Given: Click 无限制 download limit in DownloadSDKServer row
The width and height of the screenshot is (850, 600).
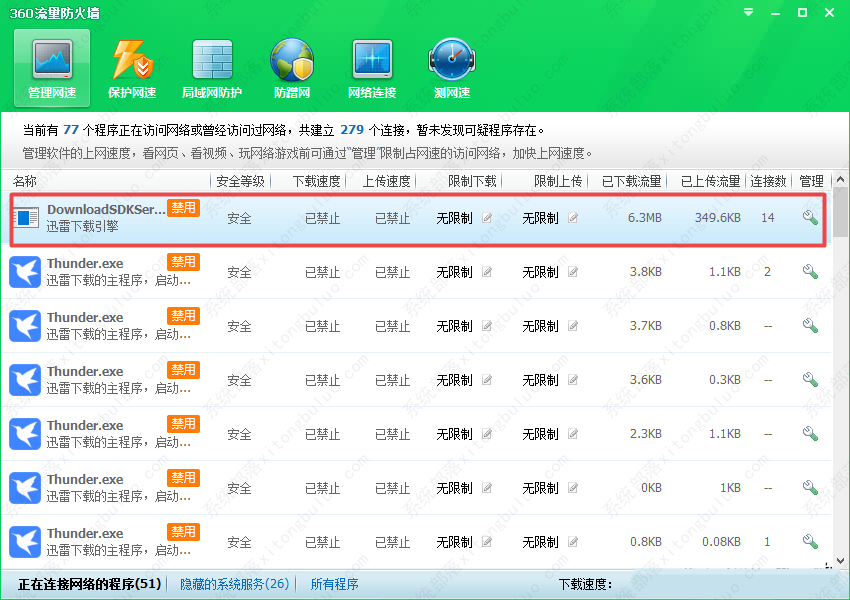Looking at the screenshot, I should [x=454, y=218].
